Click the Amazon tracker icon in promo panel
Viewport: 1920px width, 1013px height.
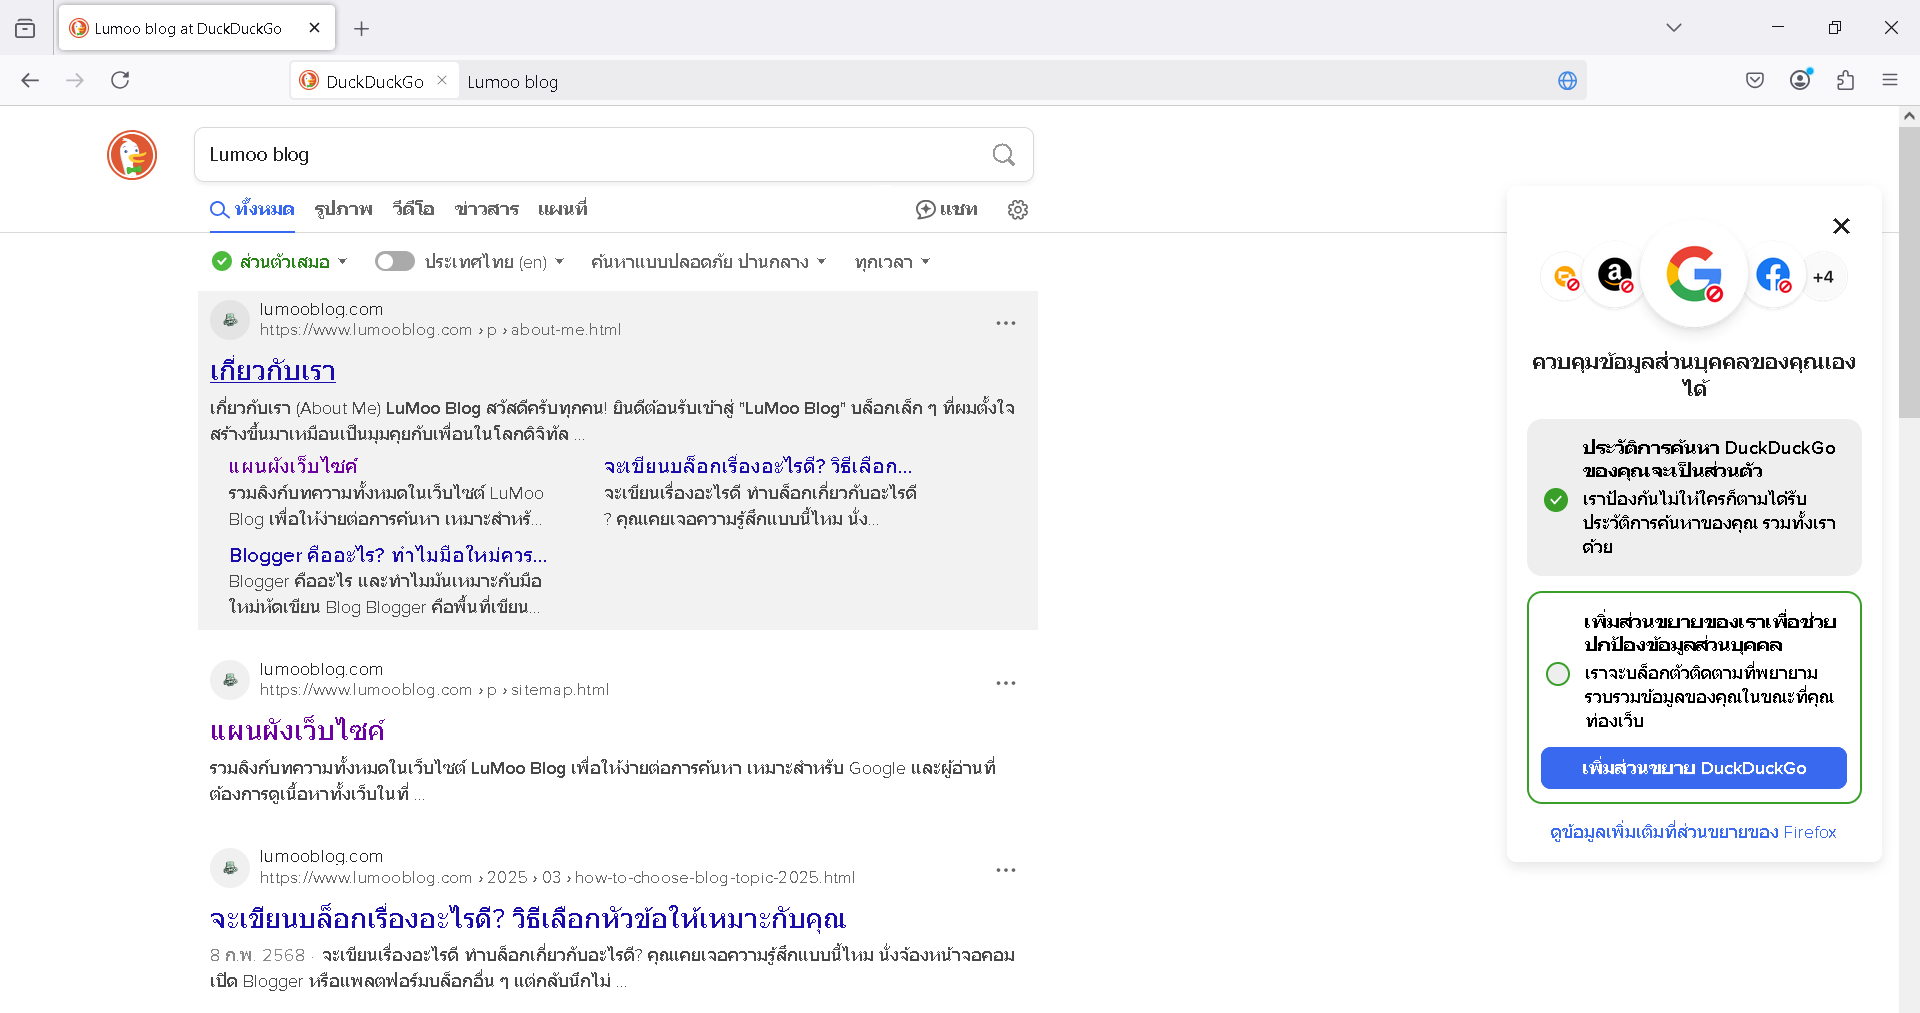coord(1615,274)
